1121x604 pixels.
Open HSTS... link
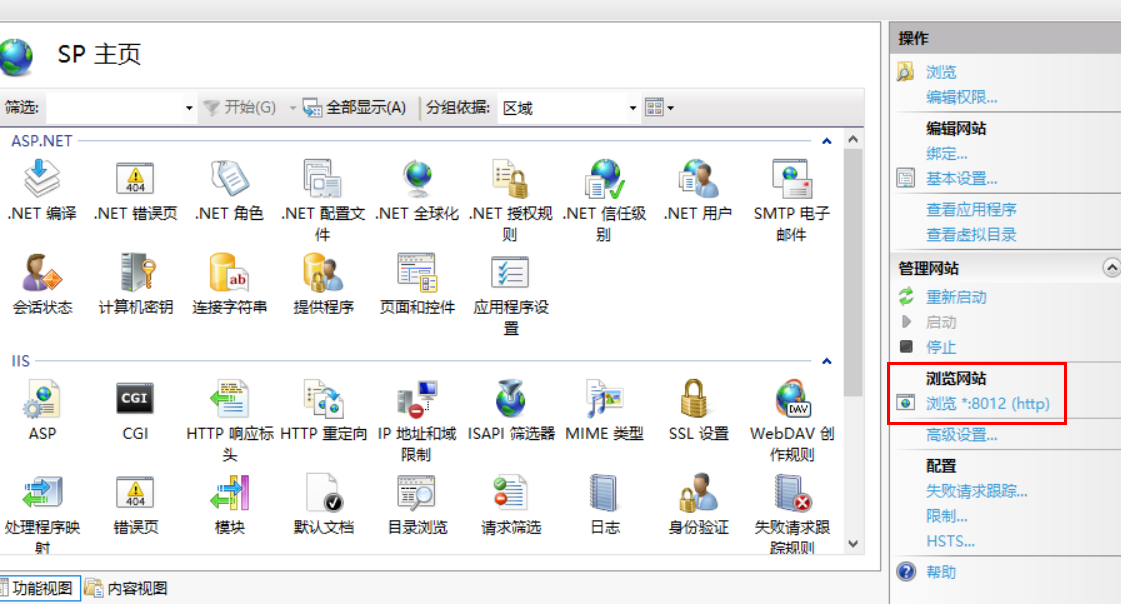coord(950,541)
